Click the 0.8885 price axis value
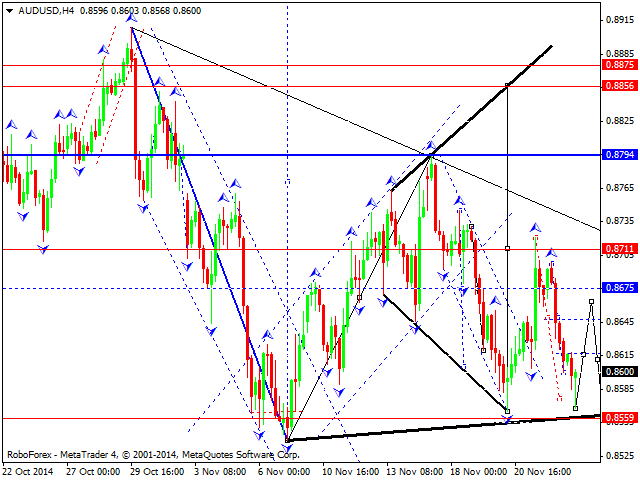The image size is (640, 480). tap(620, 53)
